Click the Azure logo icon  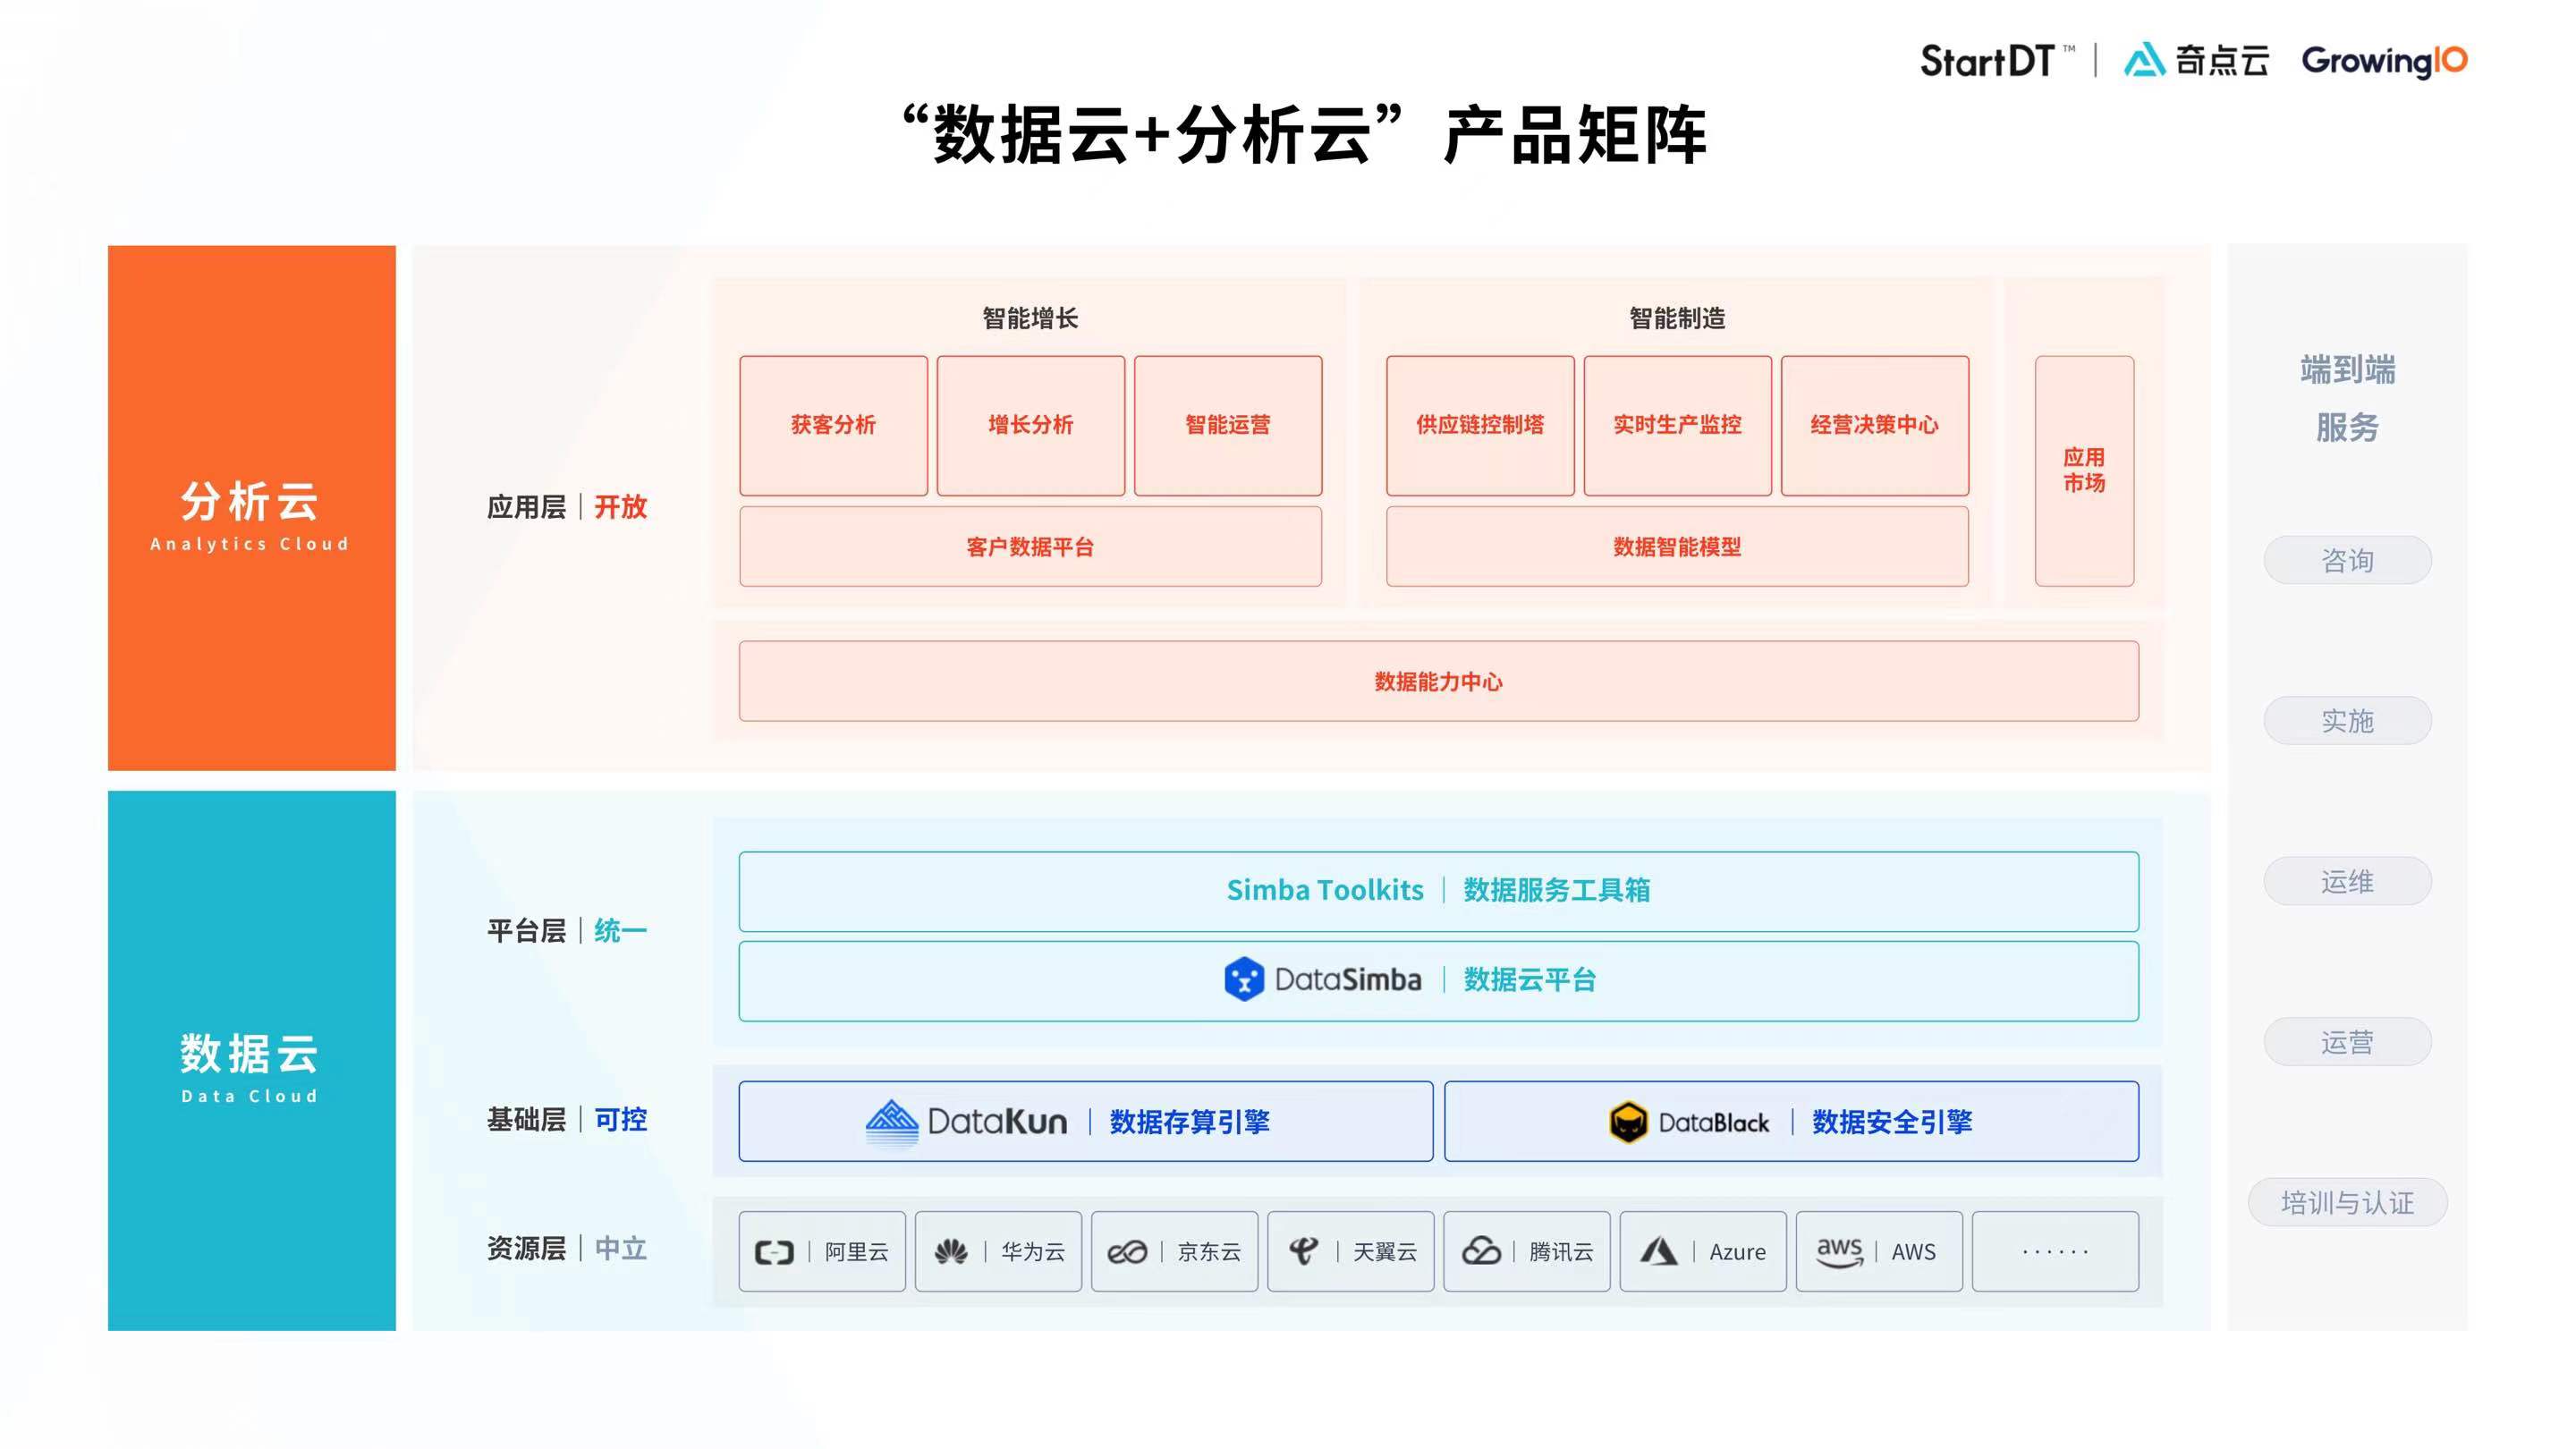1658,1251
